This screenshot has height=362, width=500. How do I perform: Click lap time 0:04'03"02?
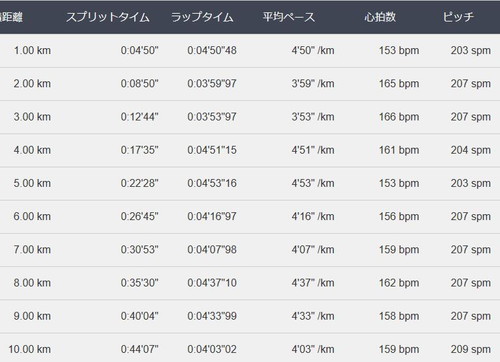pyautogui.click(x=212, y=349)
